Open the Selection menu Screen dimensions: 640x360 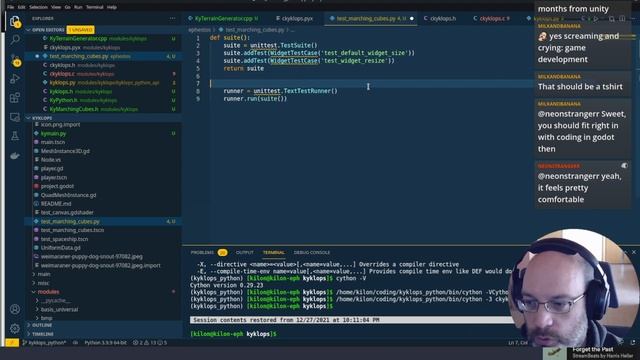click(38, 7)
